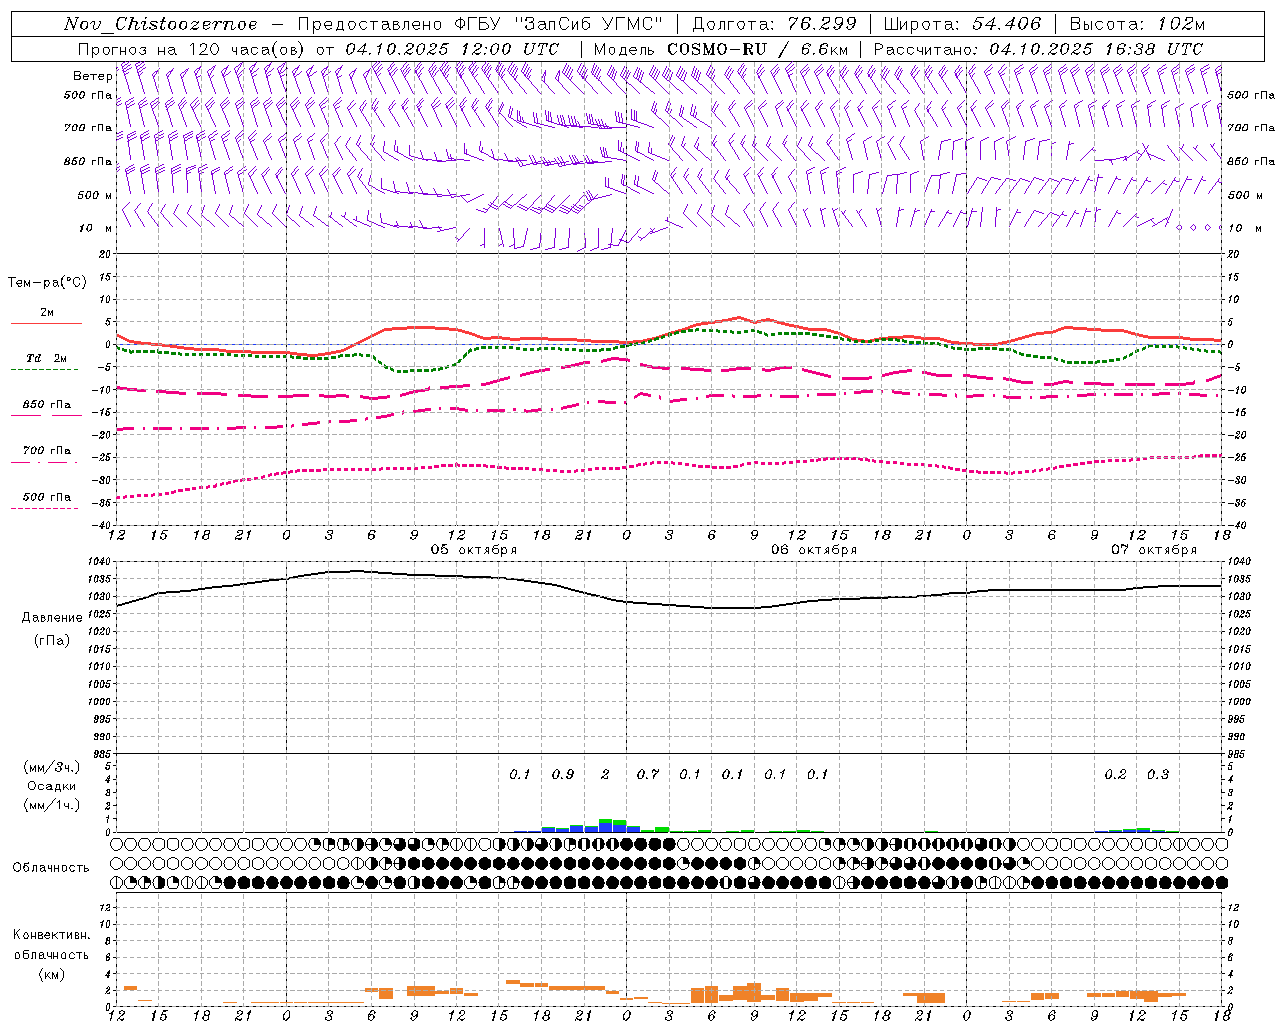Click the 3-hour precipitation value "0.9"
1280x1024 pixels.
(x=563, y=774)
